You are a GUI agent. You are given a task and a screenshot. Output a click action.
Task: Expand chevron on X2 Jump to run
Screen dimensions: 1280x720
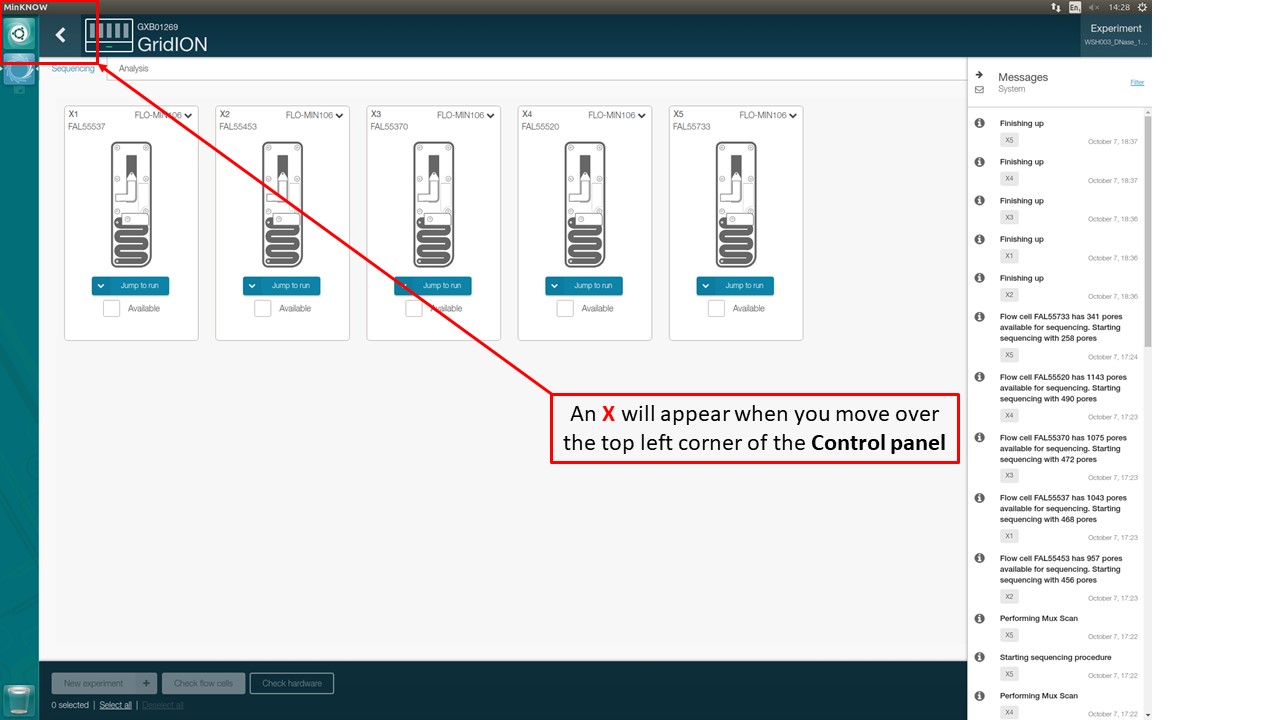tap(252, 285)
